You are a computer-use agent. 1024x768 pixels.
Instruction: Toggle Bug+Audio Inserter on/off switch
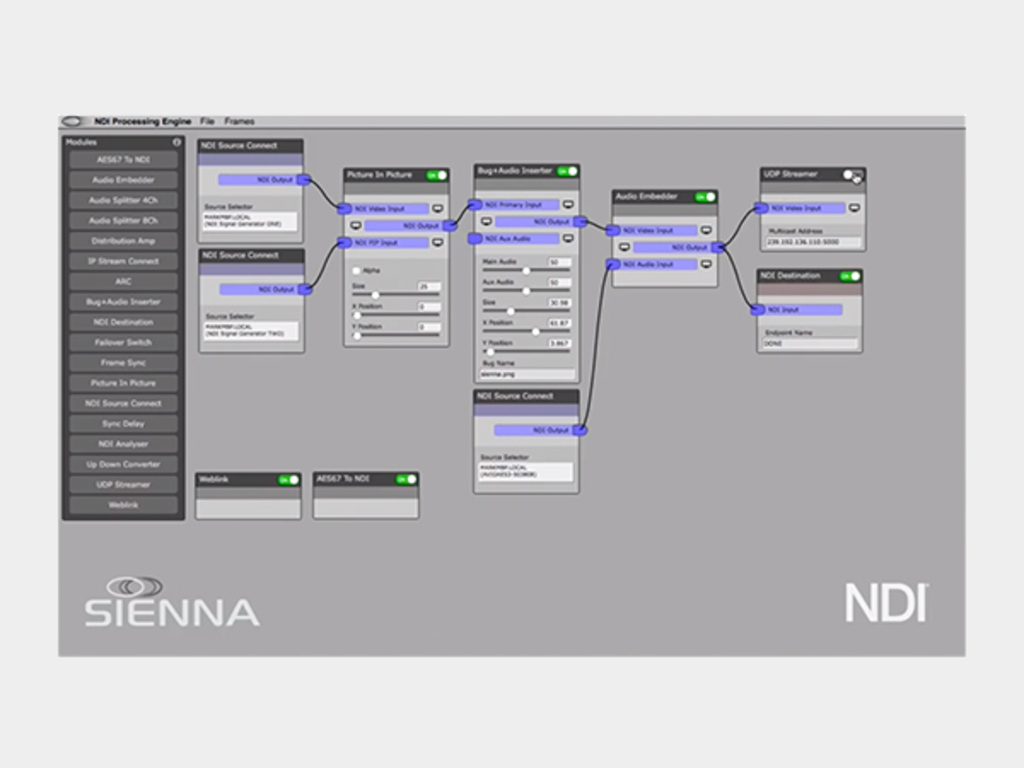567,171
